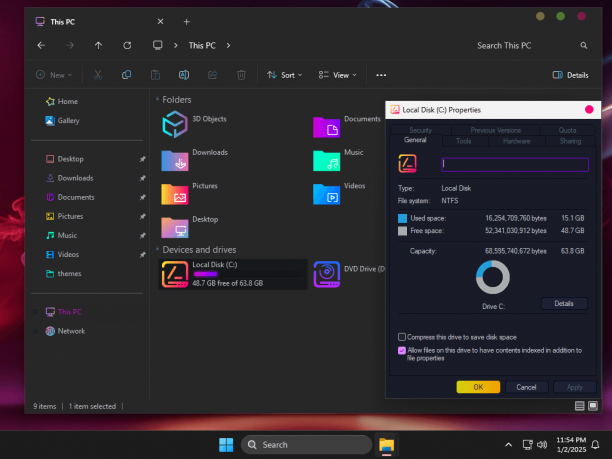Click the Delete trash icon
612x459 pixels.
241,75
